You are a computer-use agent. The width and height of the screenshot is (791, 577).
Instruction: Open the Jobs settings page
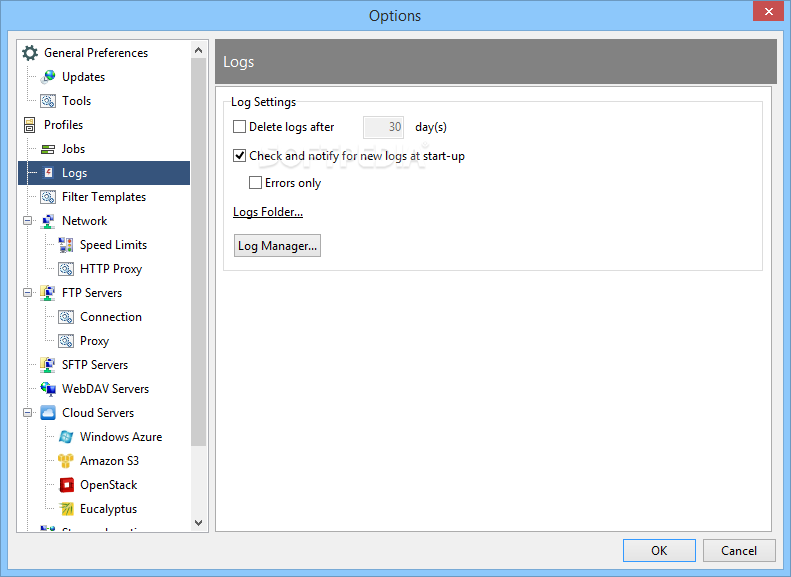coord(73,149)
